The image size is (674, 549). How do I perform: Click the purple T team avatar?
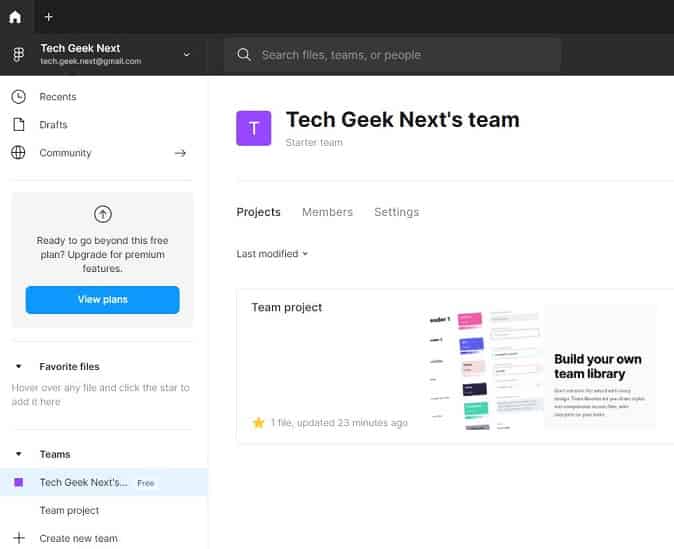tap(254, 128)
